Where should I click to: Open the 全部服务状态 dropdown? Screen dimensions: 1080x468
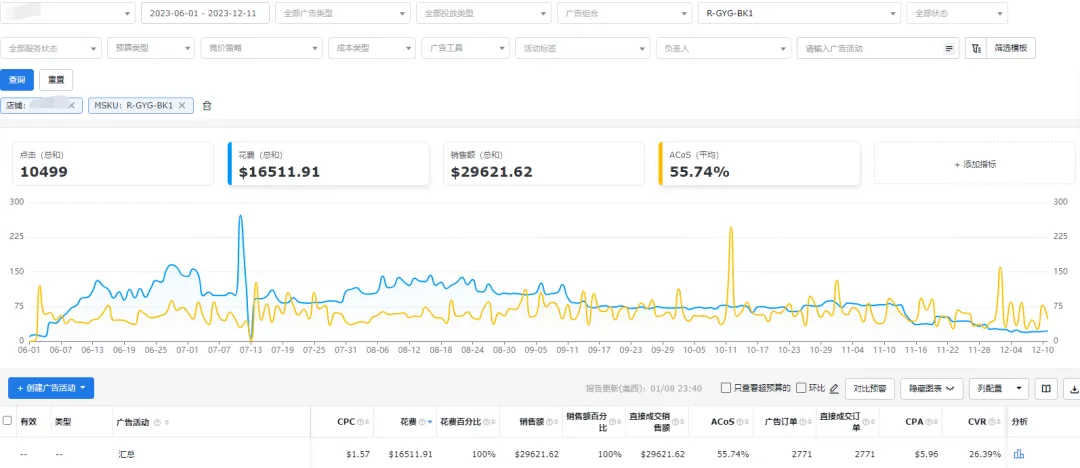point(51,48)
